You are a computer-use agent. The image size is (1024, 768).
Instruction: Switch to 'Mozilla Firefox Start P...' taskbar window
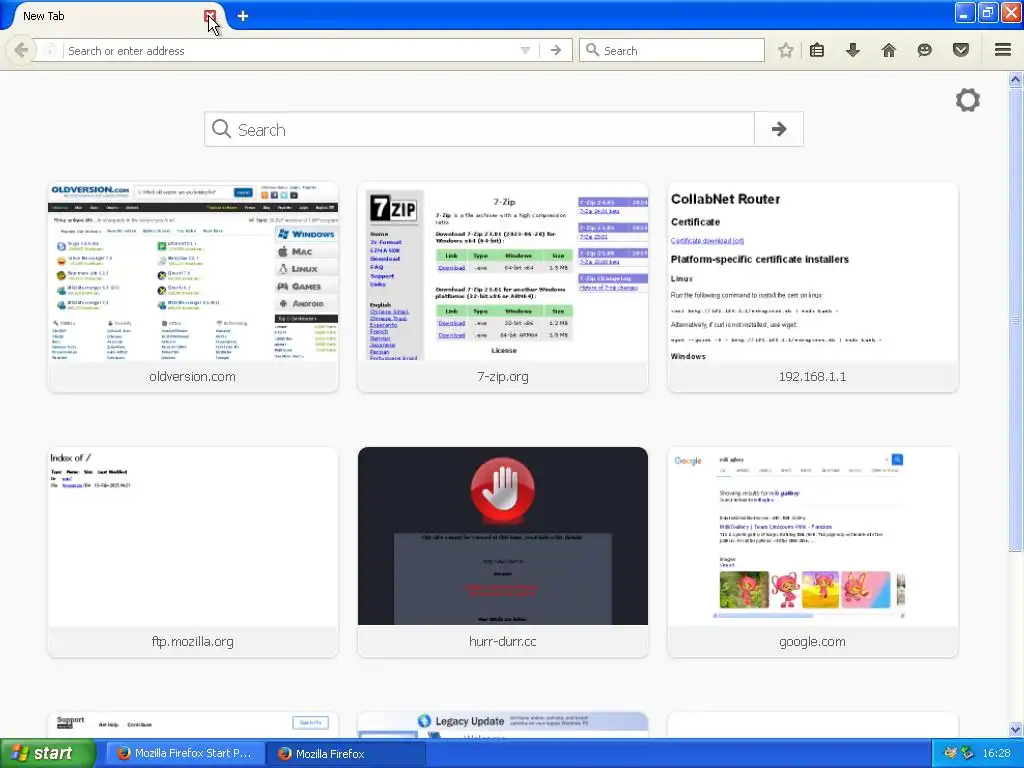[x=185, y=754]
